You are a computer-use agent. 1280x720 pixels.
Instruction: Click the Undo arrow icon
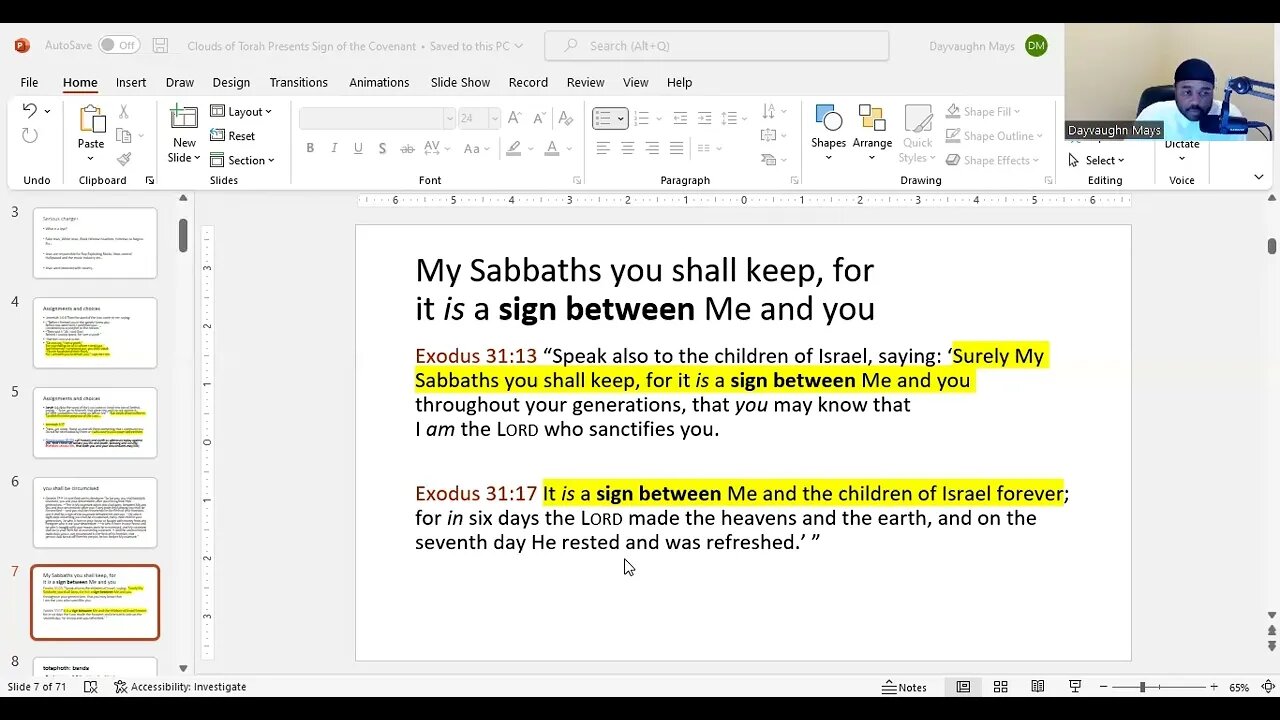tap(30, 111)
